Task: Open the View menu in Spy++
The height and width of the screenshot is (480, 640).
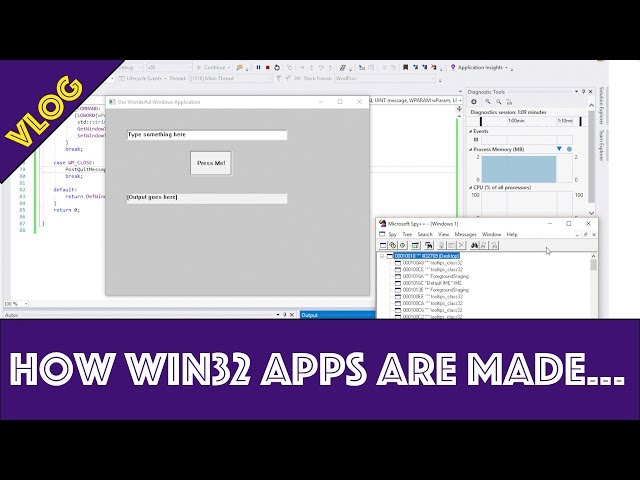Action: 443,234
